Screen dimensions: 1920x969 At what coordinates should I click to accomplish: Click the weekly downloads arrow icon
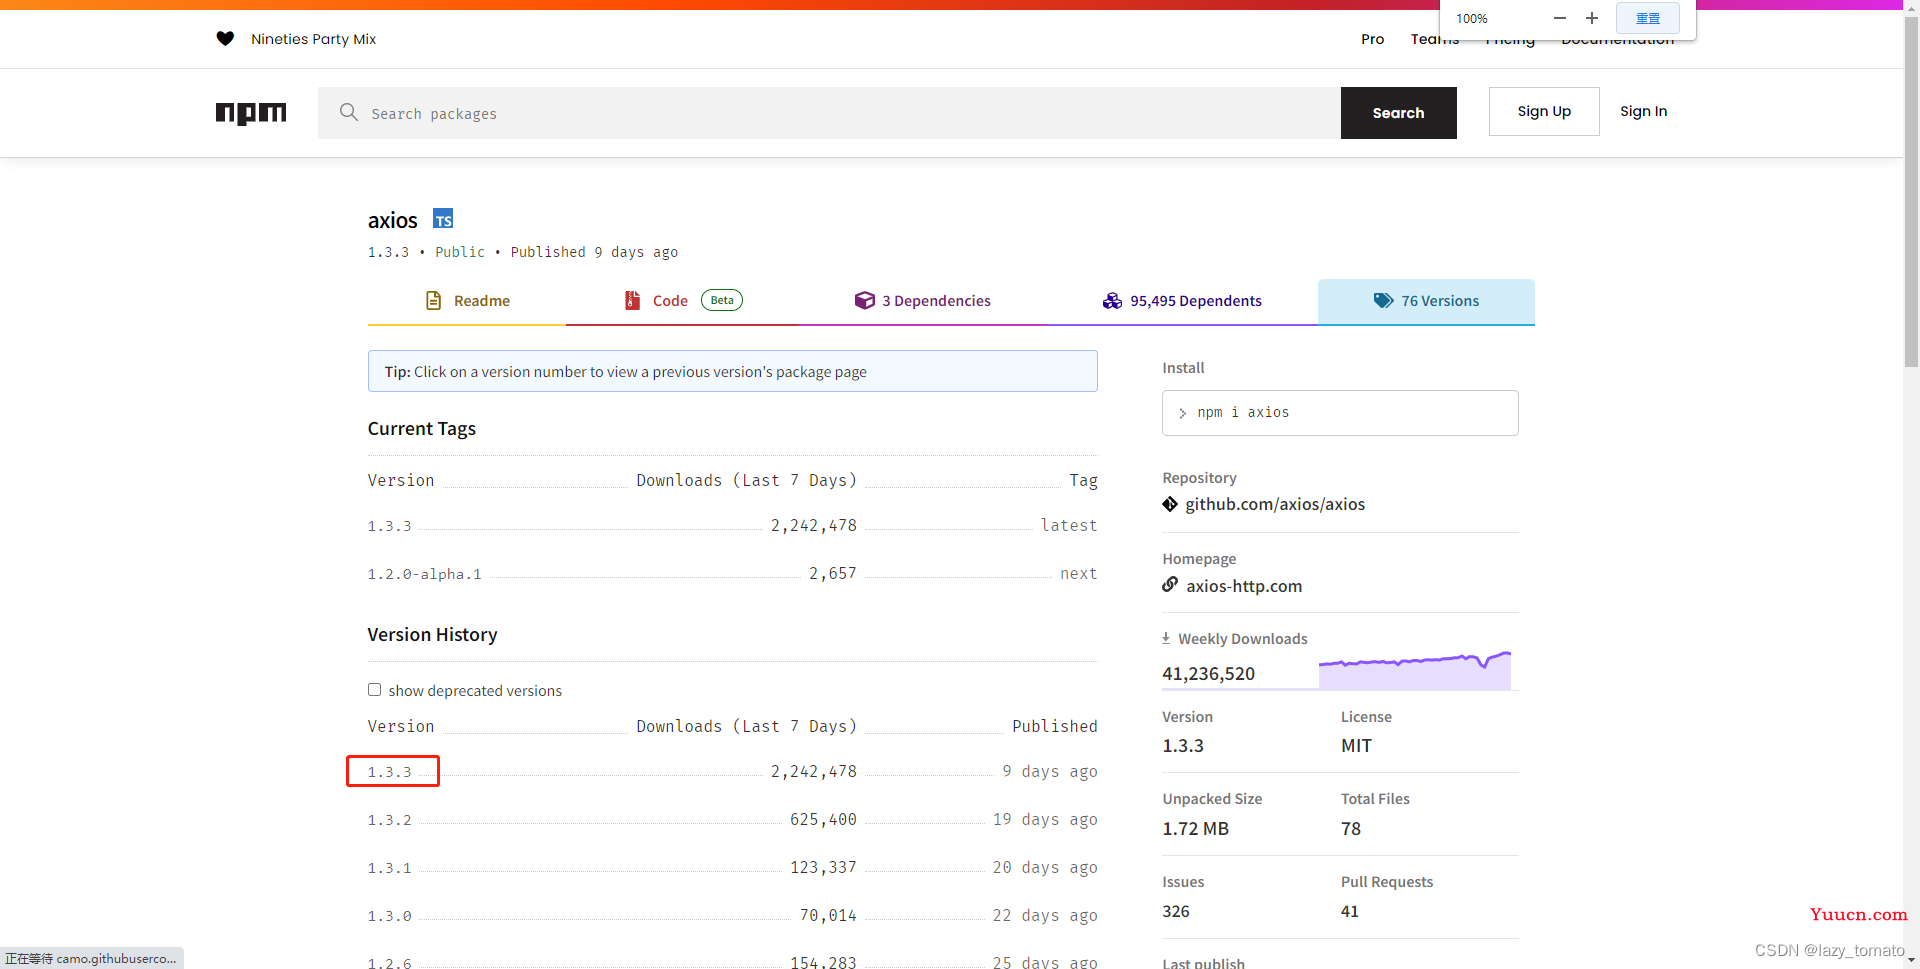[x=1166, y=638]
